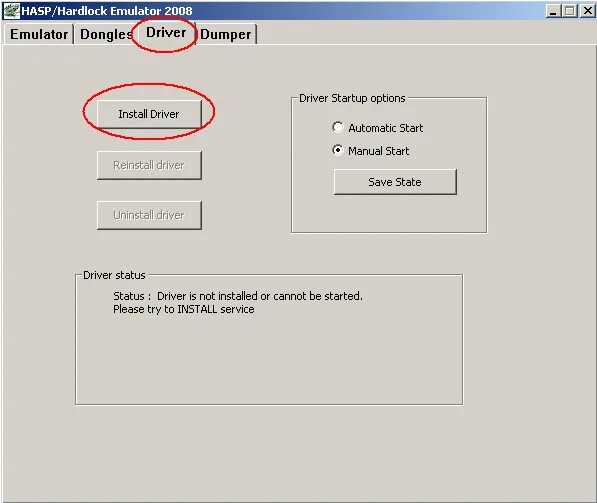Click the disabled Uninstall driver button
The width and height of the screenshot is (597, 503).
point(149,215)
